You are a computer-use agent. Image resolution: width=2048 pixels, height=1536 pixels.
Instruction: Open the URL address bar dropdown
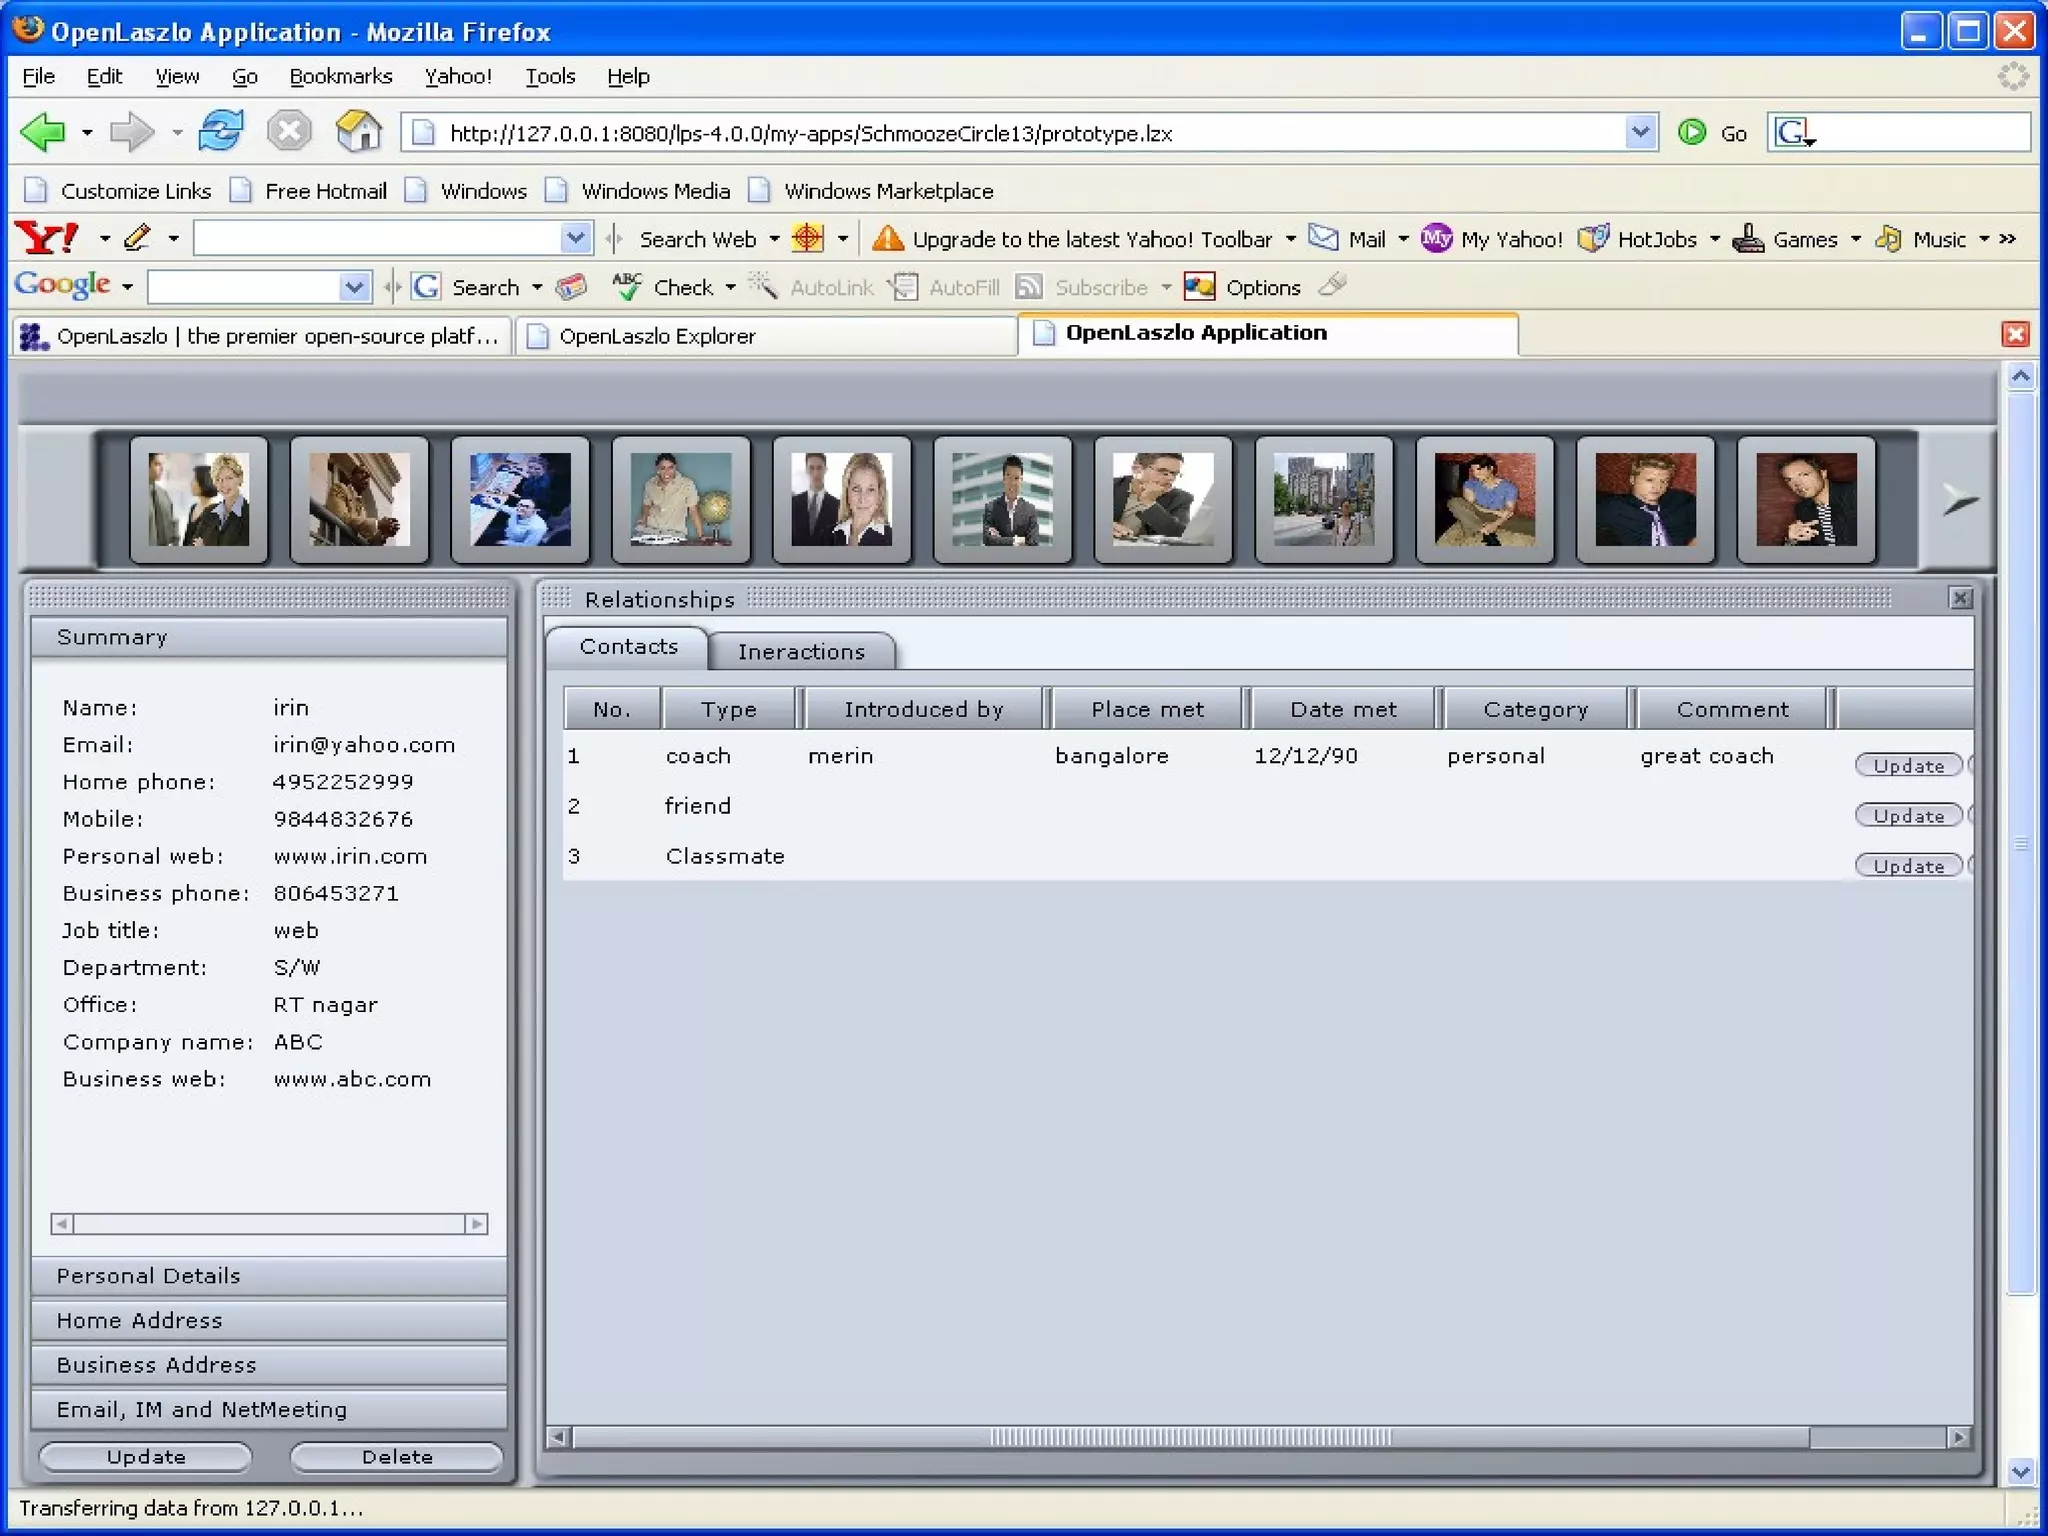1640,132
